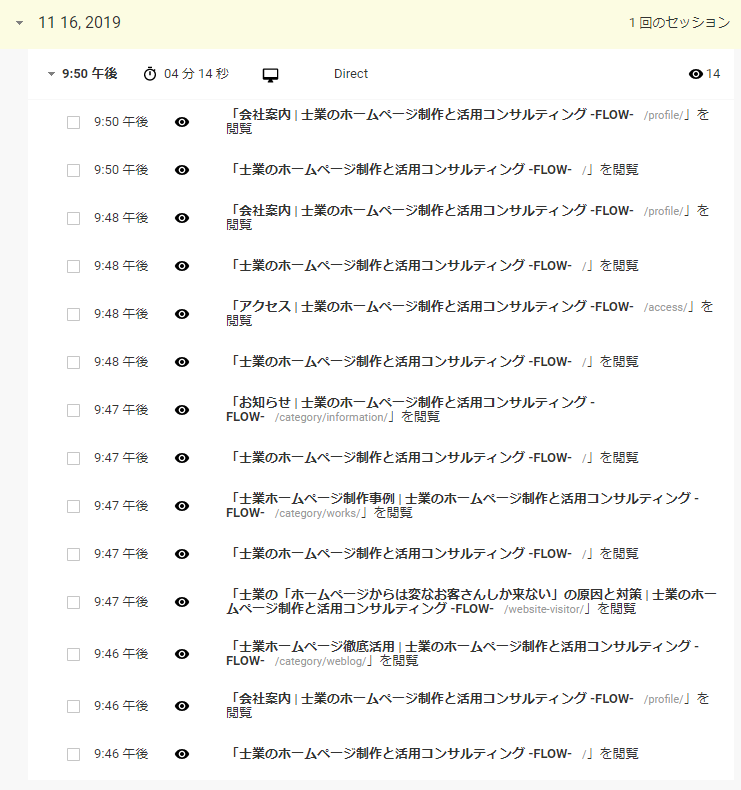Click the eye icon on the /category/weblog/ row
741x790 pixels.
(182, 654)
